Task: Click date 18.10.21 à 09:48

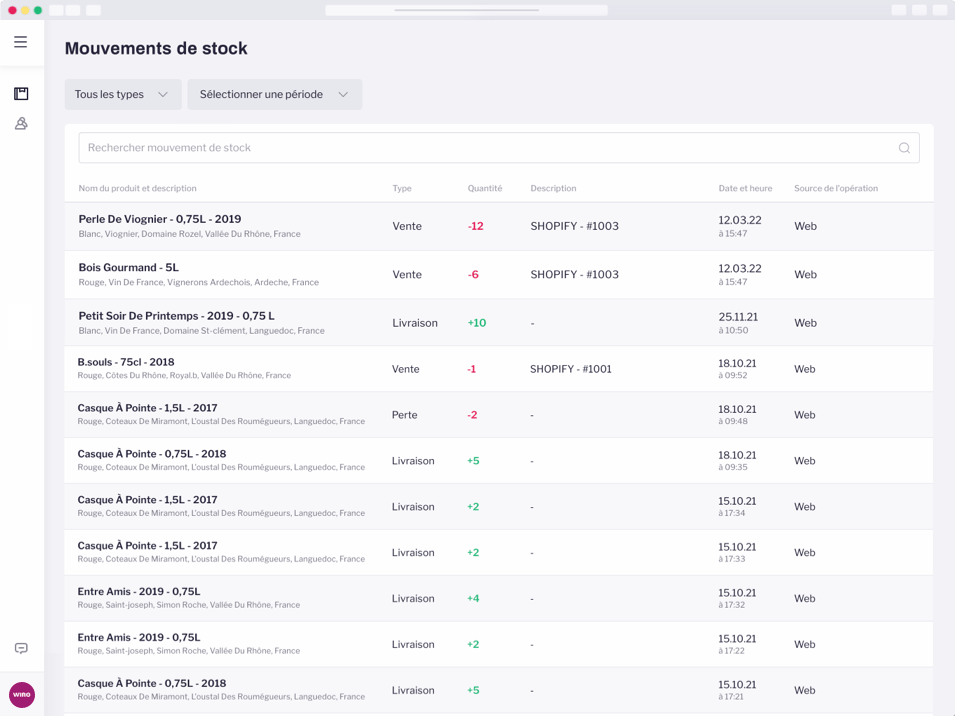Action: [737, 415]
